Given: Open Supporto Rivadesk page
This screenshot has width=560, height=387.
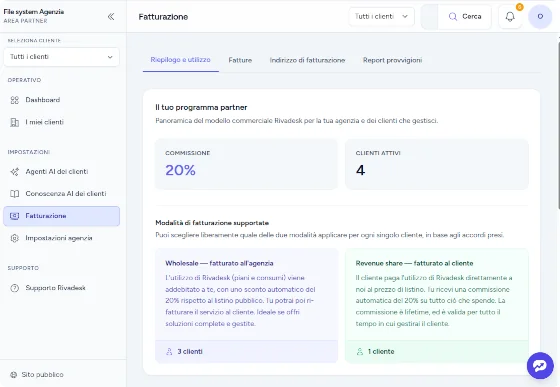Looking at the screenshot, I should click(x=61, y=288).
